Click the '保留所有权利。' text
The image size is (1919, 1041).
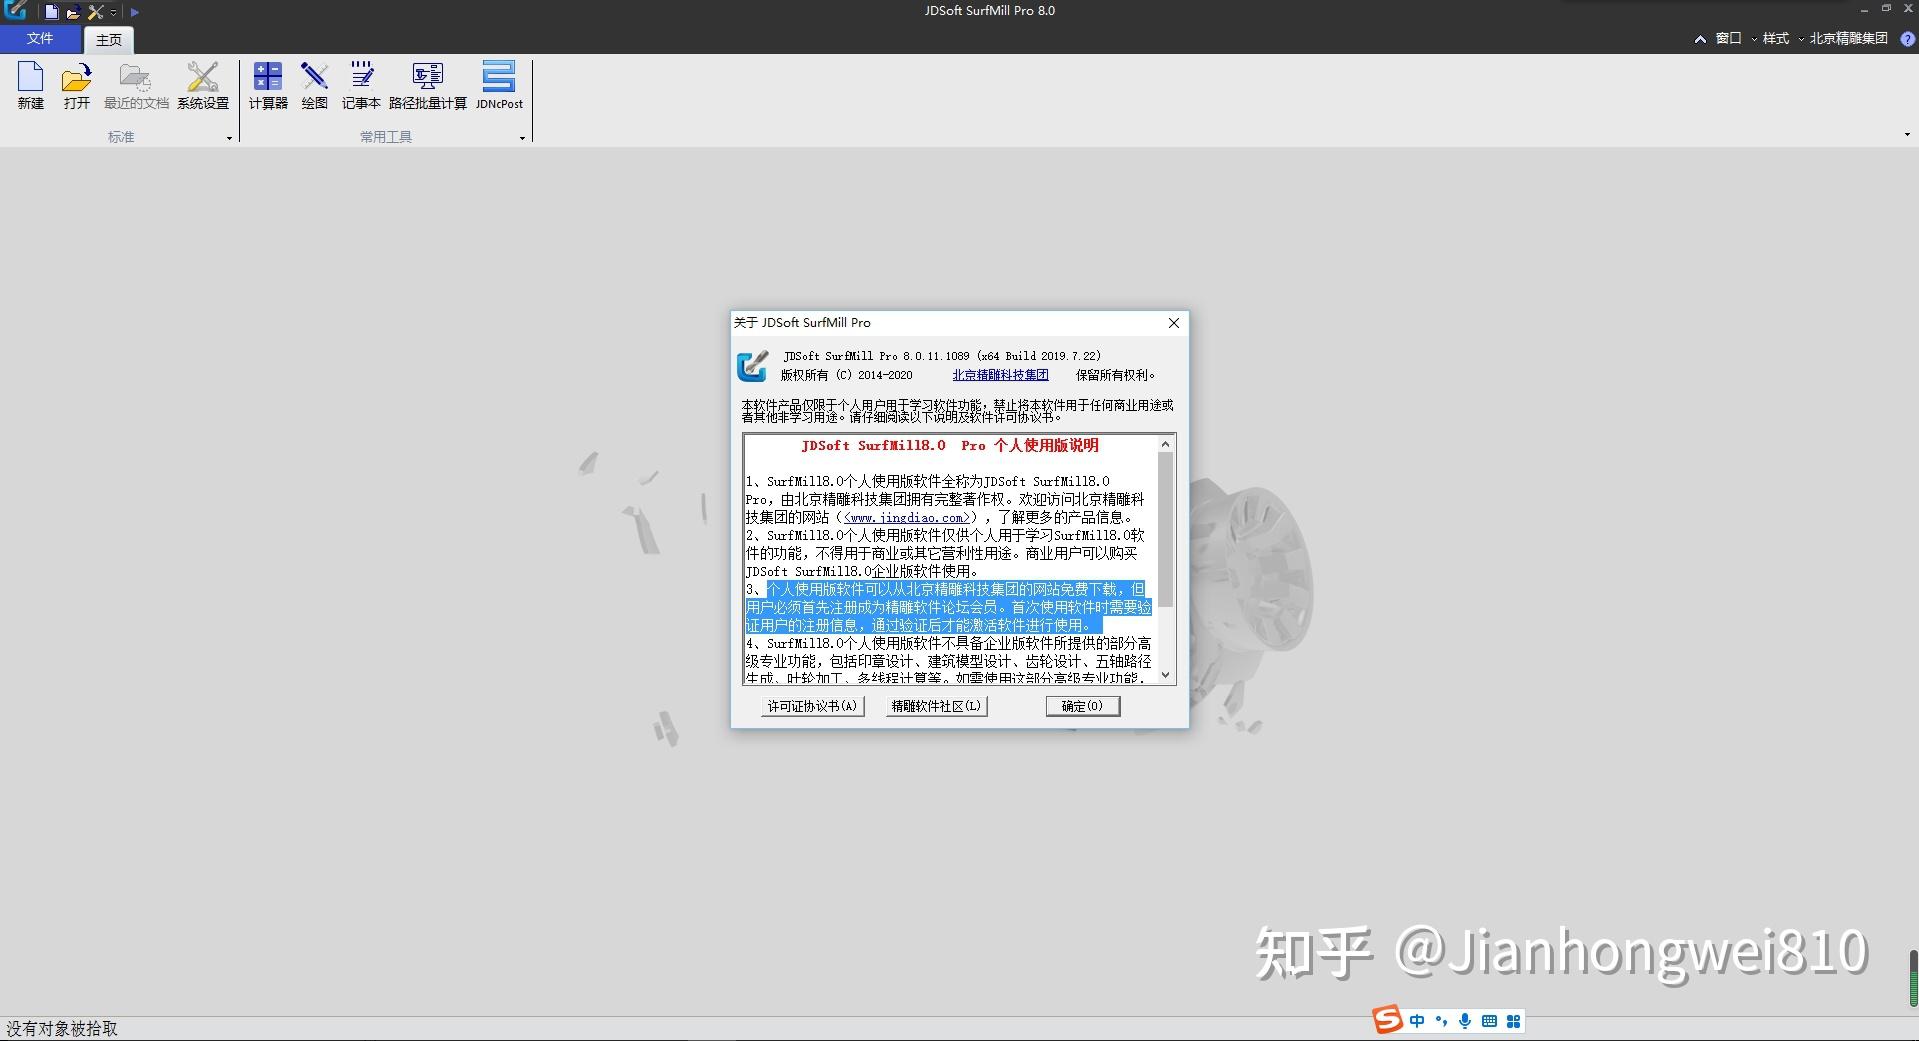pos(1116,375)
